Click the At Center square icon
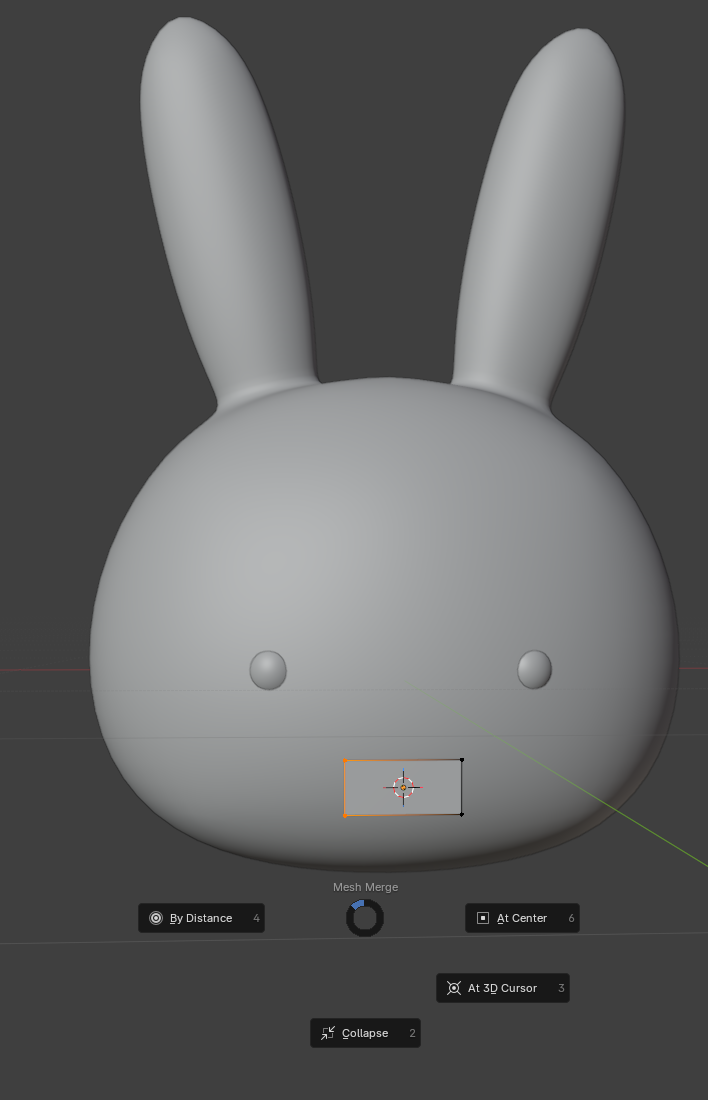 483,918
